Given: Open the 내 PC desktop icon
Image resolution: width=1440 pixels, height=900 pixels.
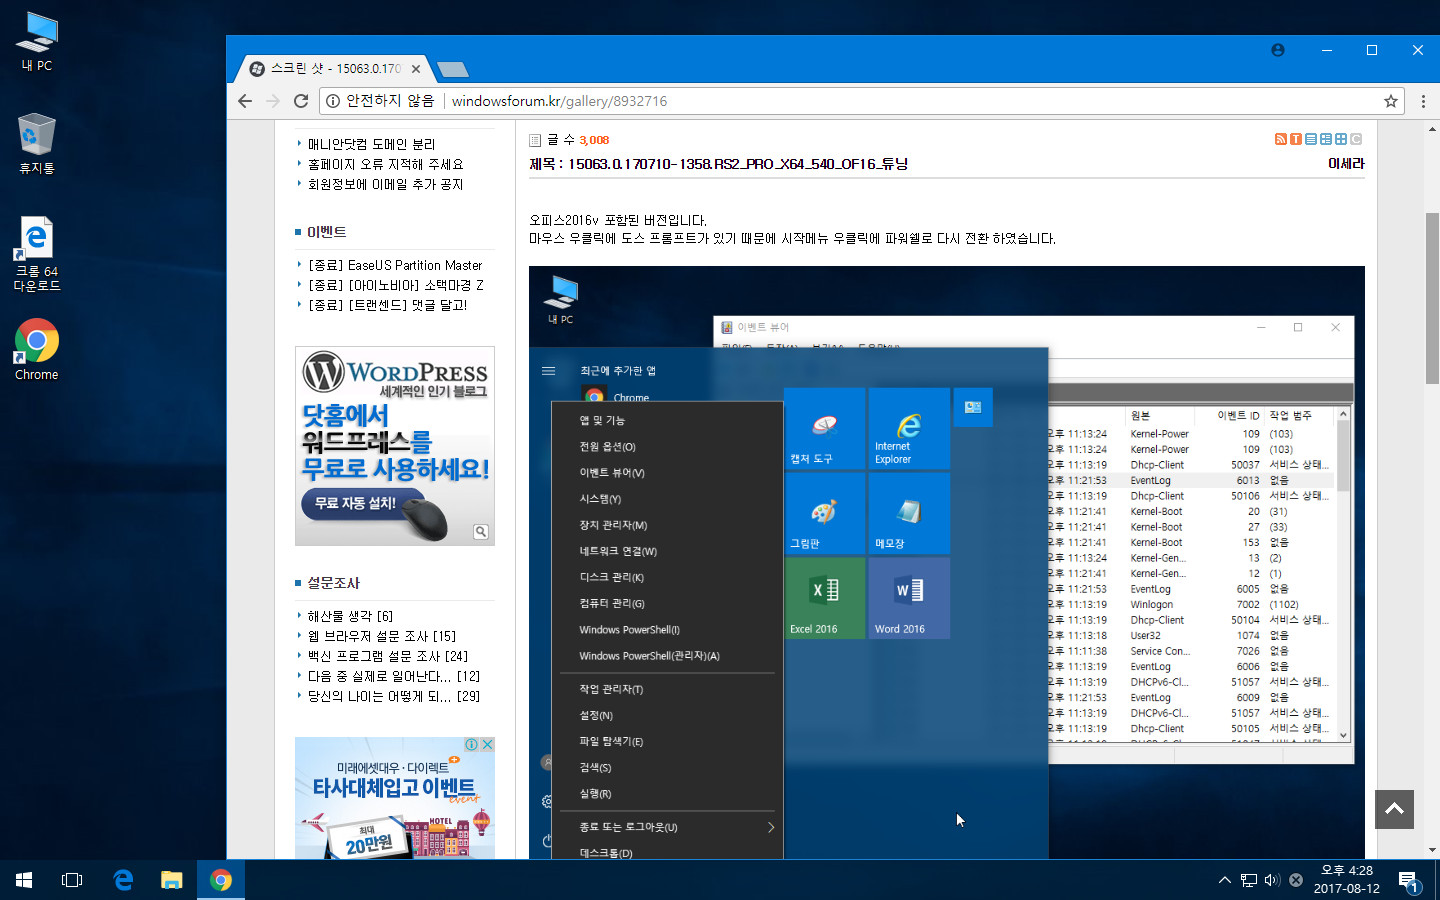Looking at the screenshot, I should coord(37,42).
